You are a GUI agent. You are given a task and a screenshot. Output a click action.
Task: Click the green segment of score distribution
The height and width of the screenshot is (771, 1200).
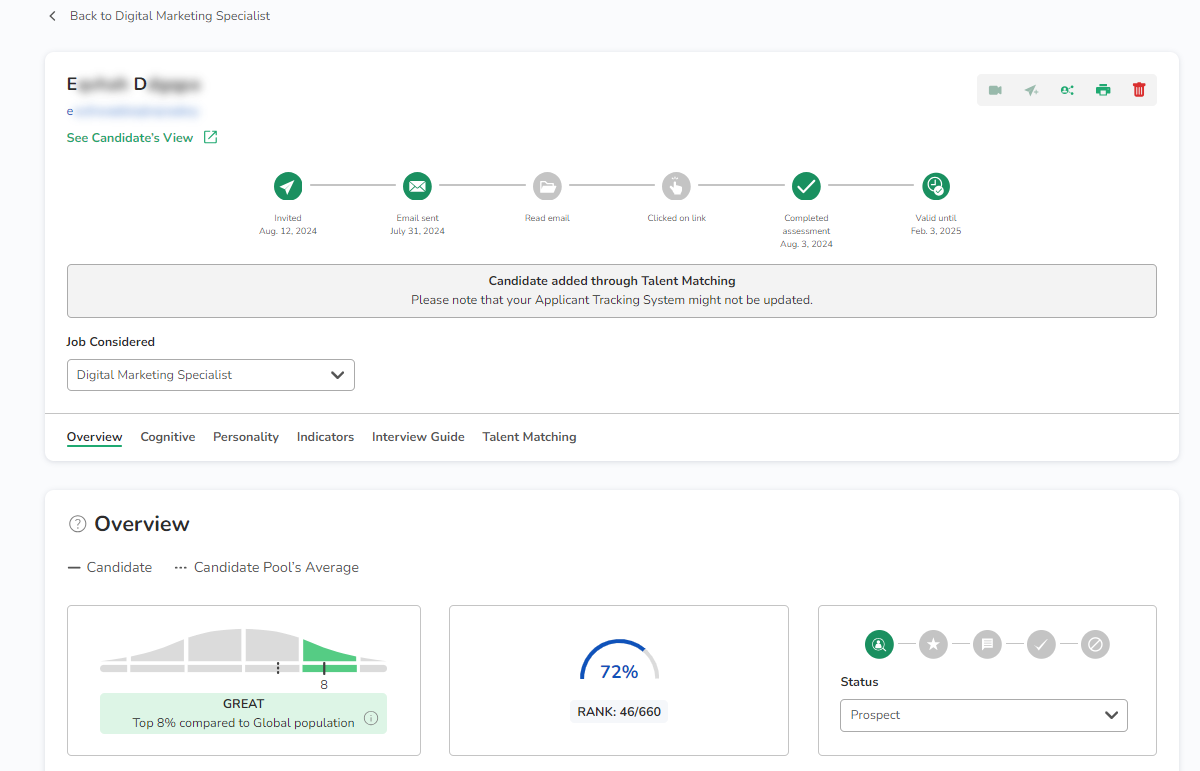tap(329, 655)
